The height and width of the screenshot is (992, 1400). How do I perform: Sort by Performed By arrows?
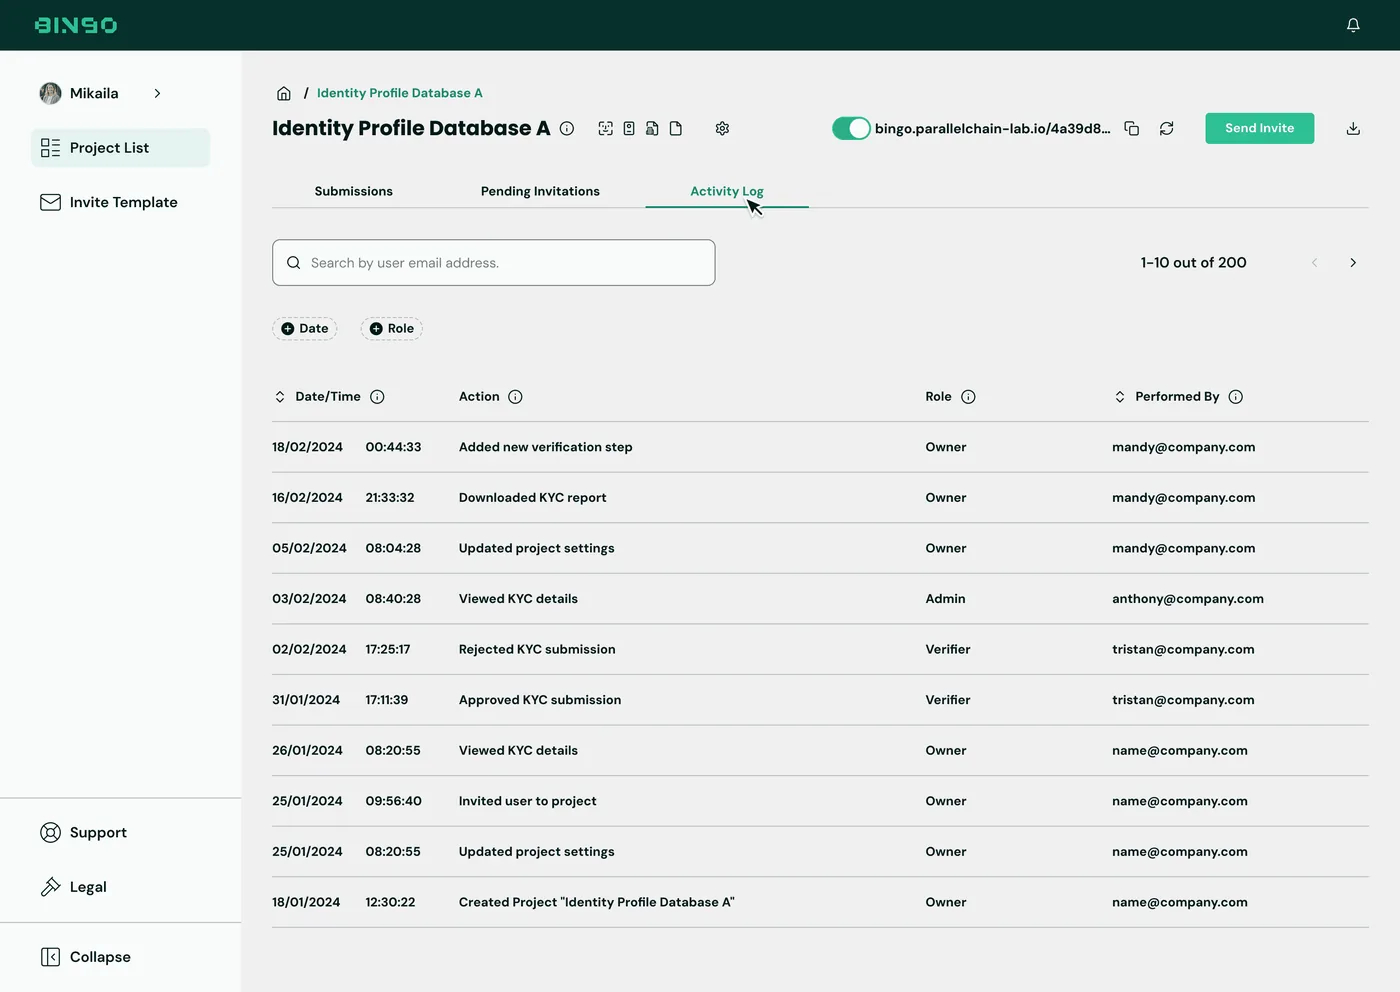[1120, 397]
